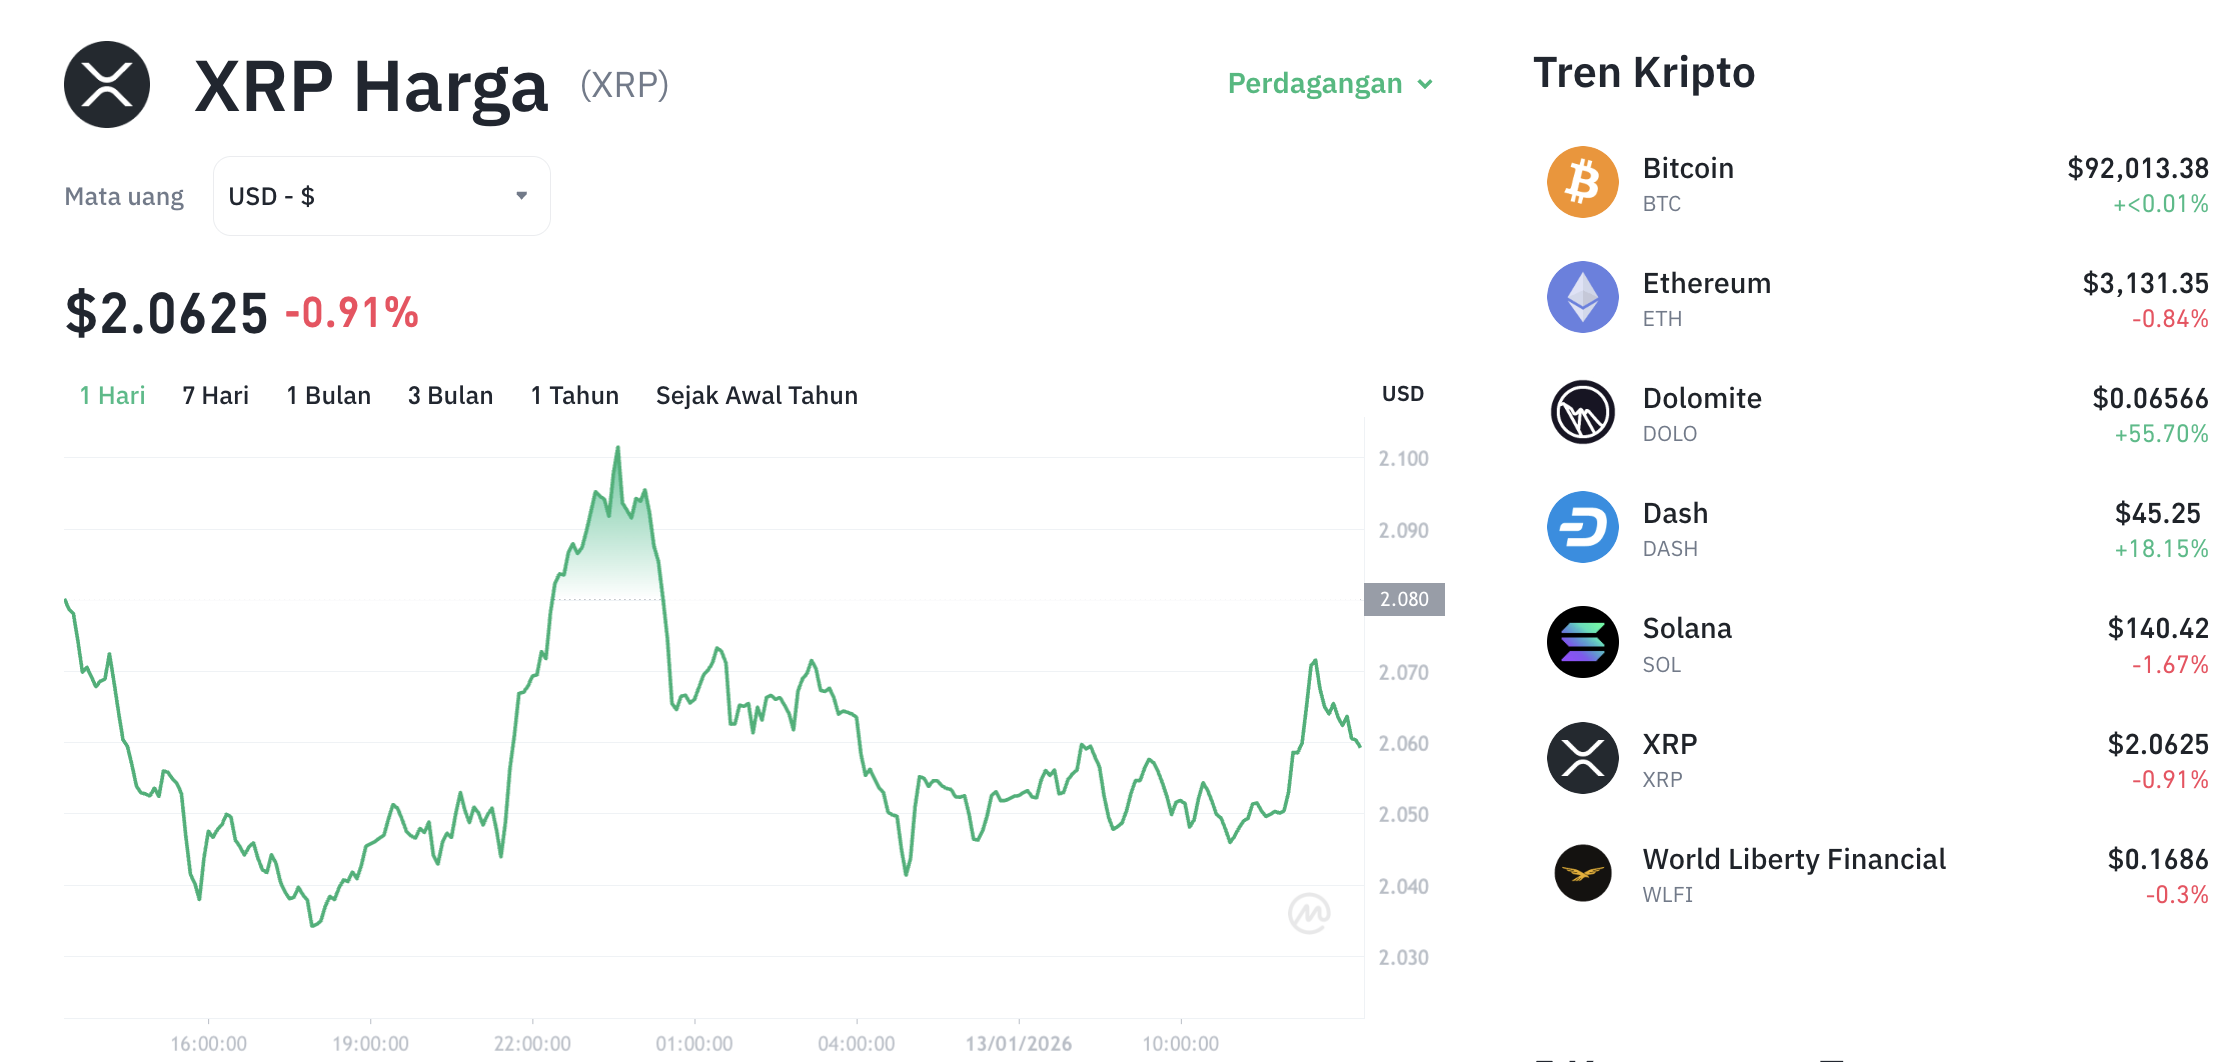
Task: Open the Sejak Awal Tahun view
Action: point(756,395)
